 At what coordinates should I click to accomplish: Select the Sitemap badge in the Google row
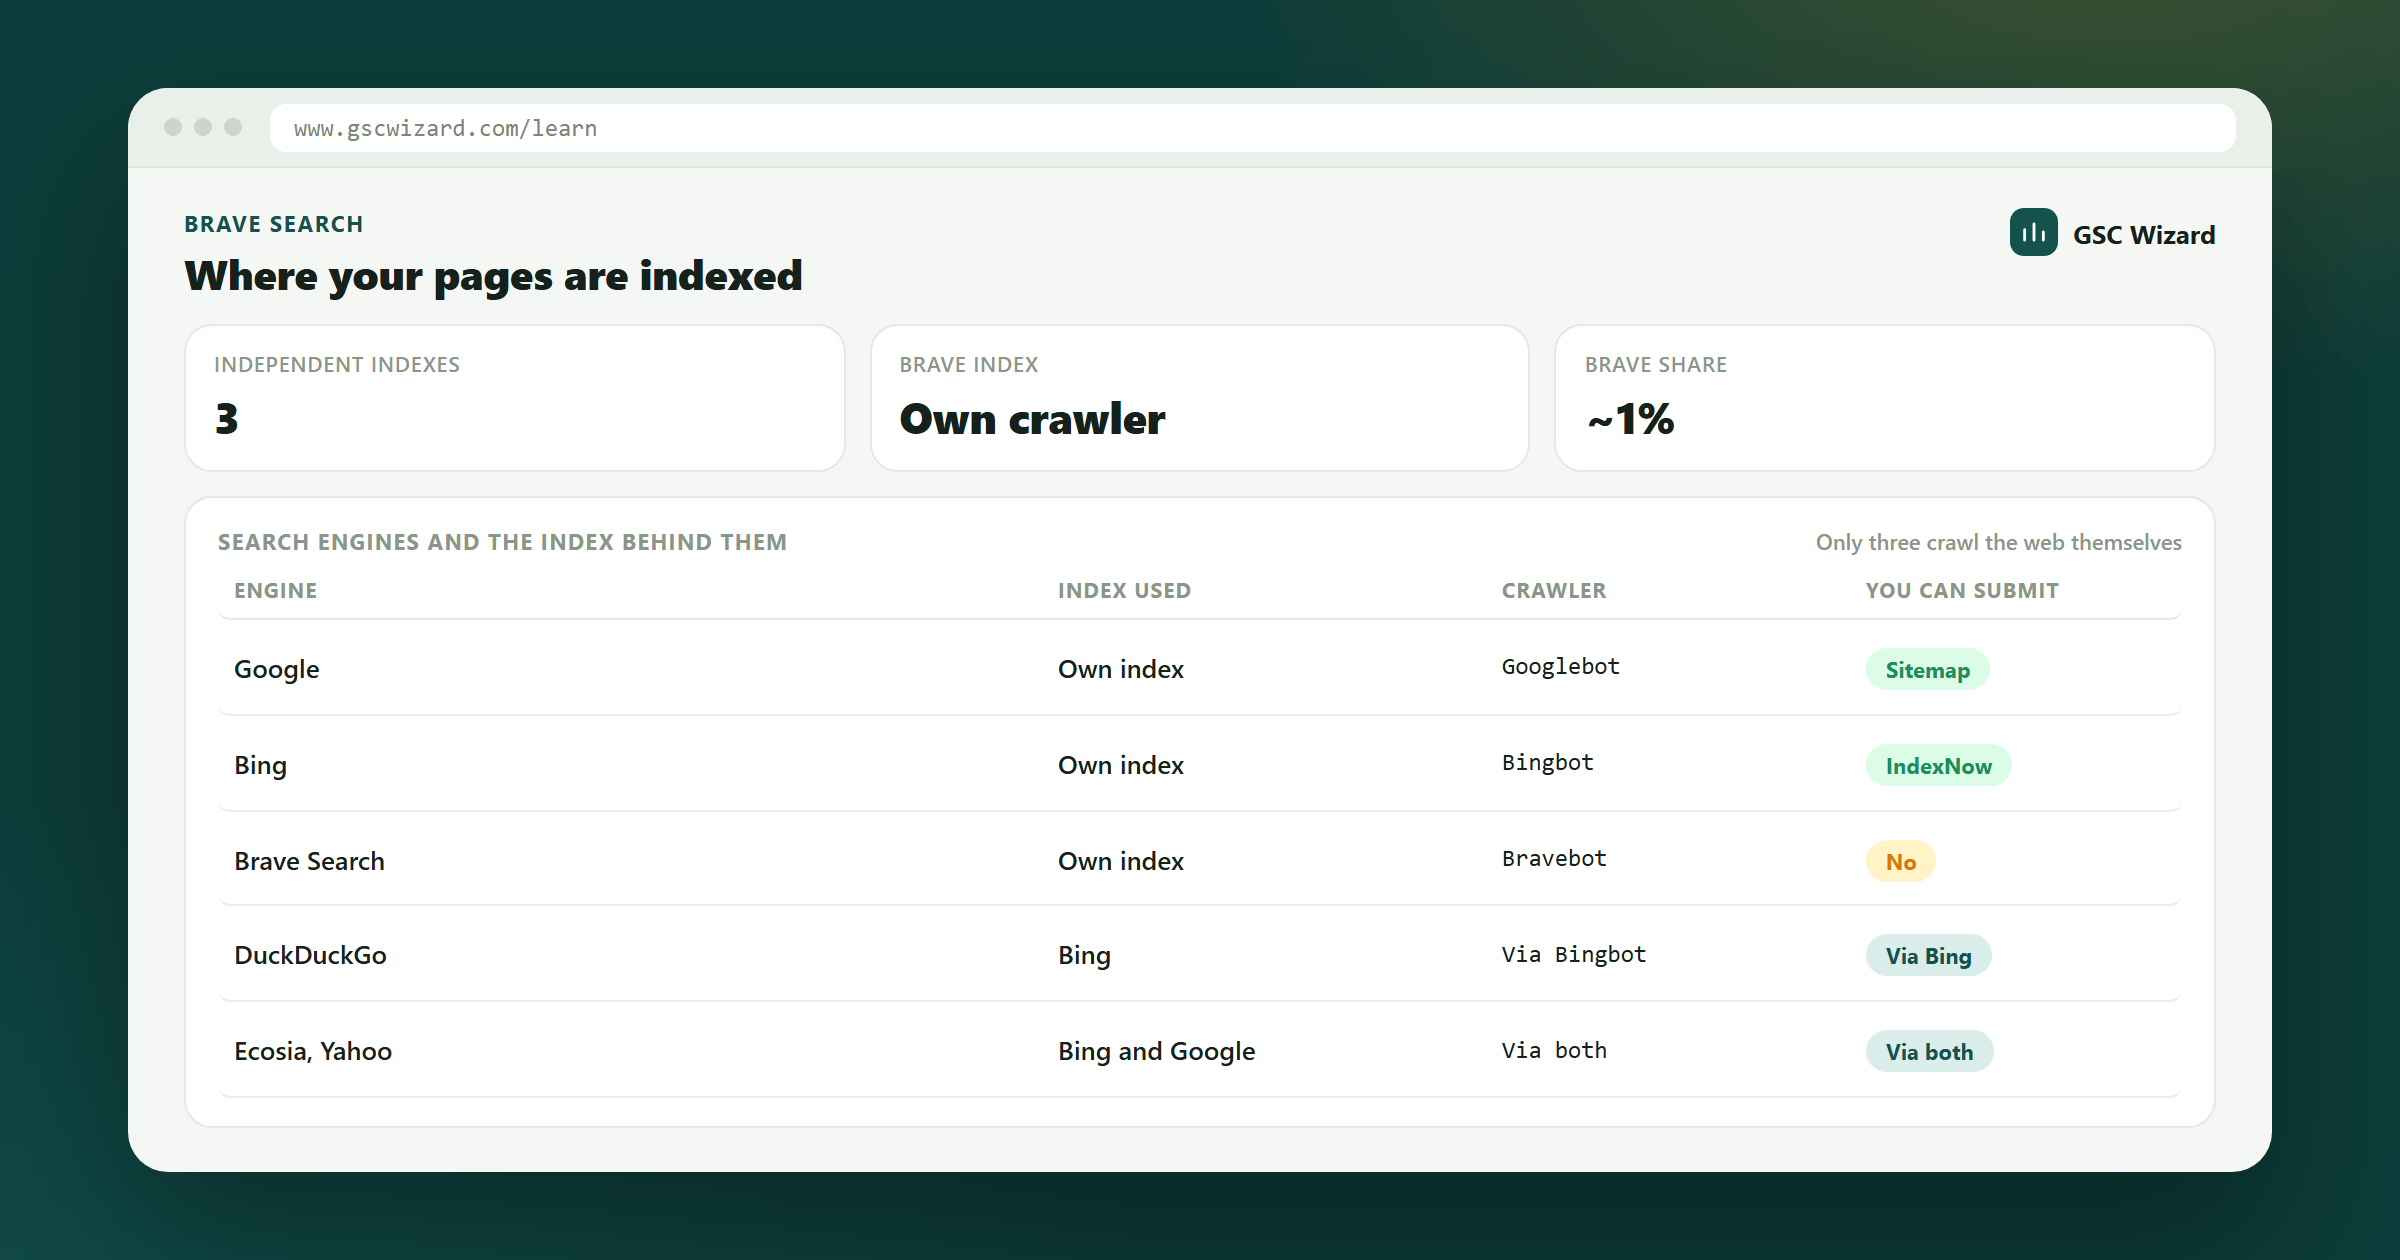point(1927,670)
